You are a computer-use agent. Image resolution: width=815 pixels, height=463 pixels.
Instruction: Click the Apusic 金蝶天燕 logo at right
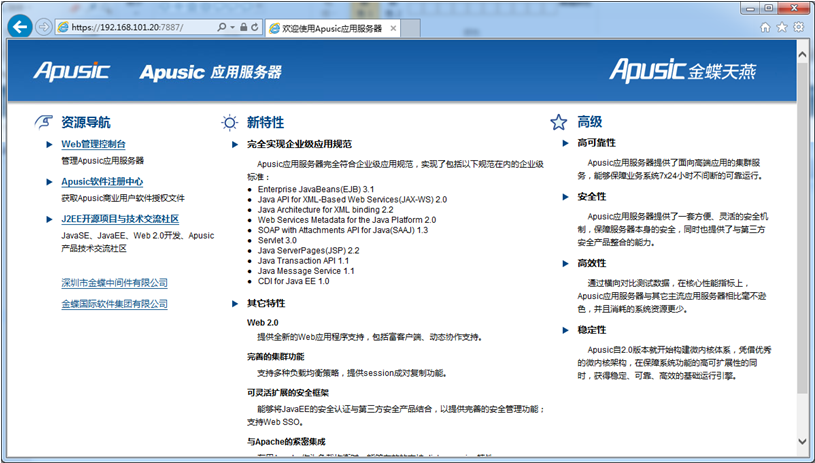point(682,70)
